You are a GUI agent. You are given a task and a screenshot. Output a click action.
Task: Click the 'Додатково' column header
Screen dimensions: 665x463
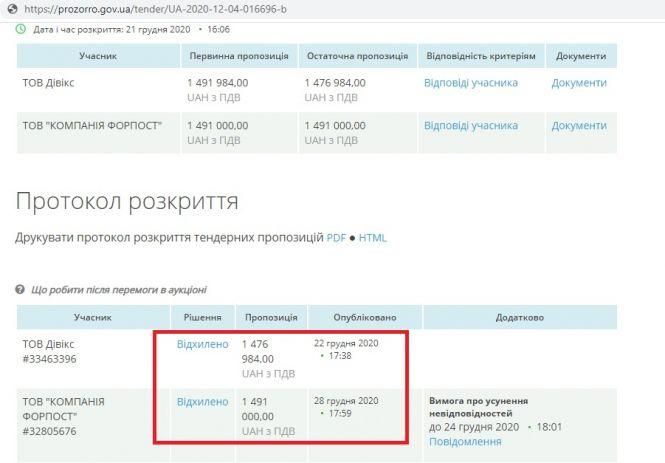pos(520,317)
